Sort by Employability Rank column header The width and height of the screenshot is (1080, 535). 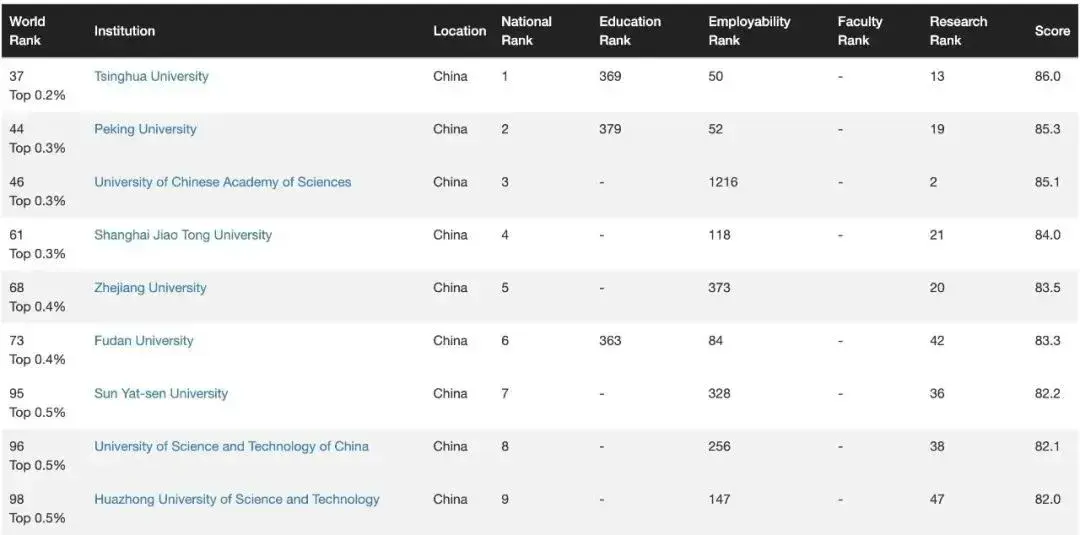[x=748, y=31]
